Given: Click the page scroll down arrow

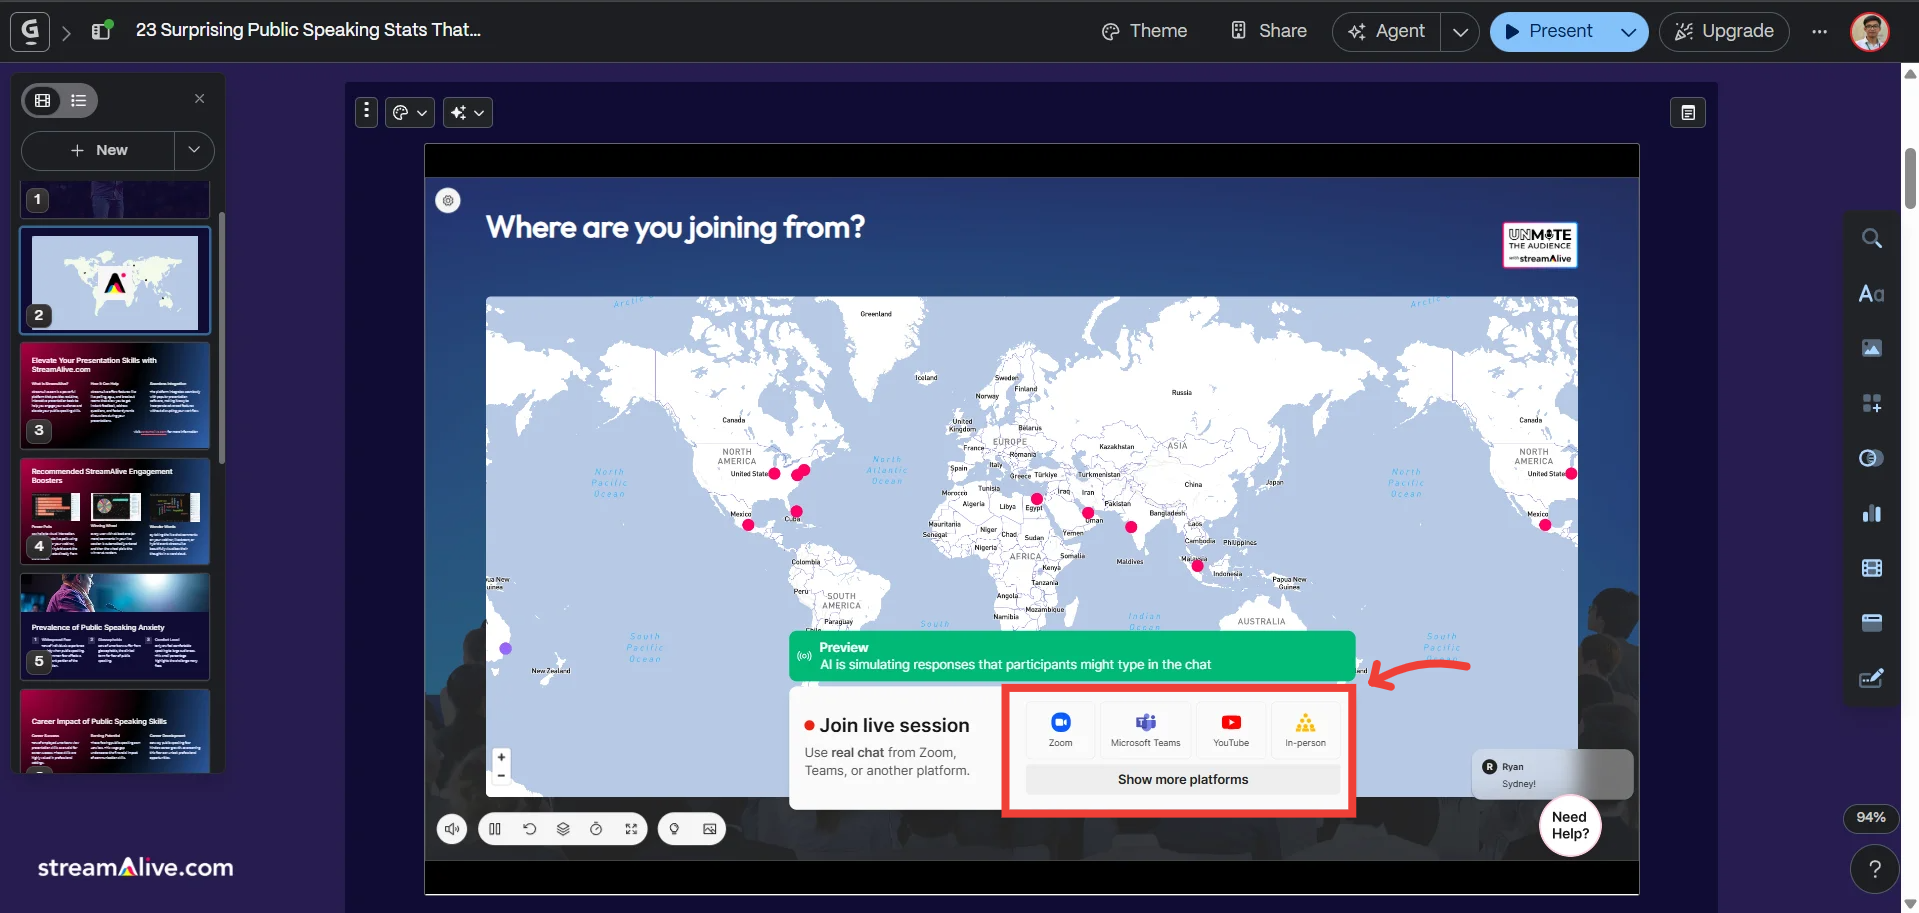Looking at the screenshot, I should (1910, 904).
